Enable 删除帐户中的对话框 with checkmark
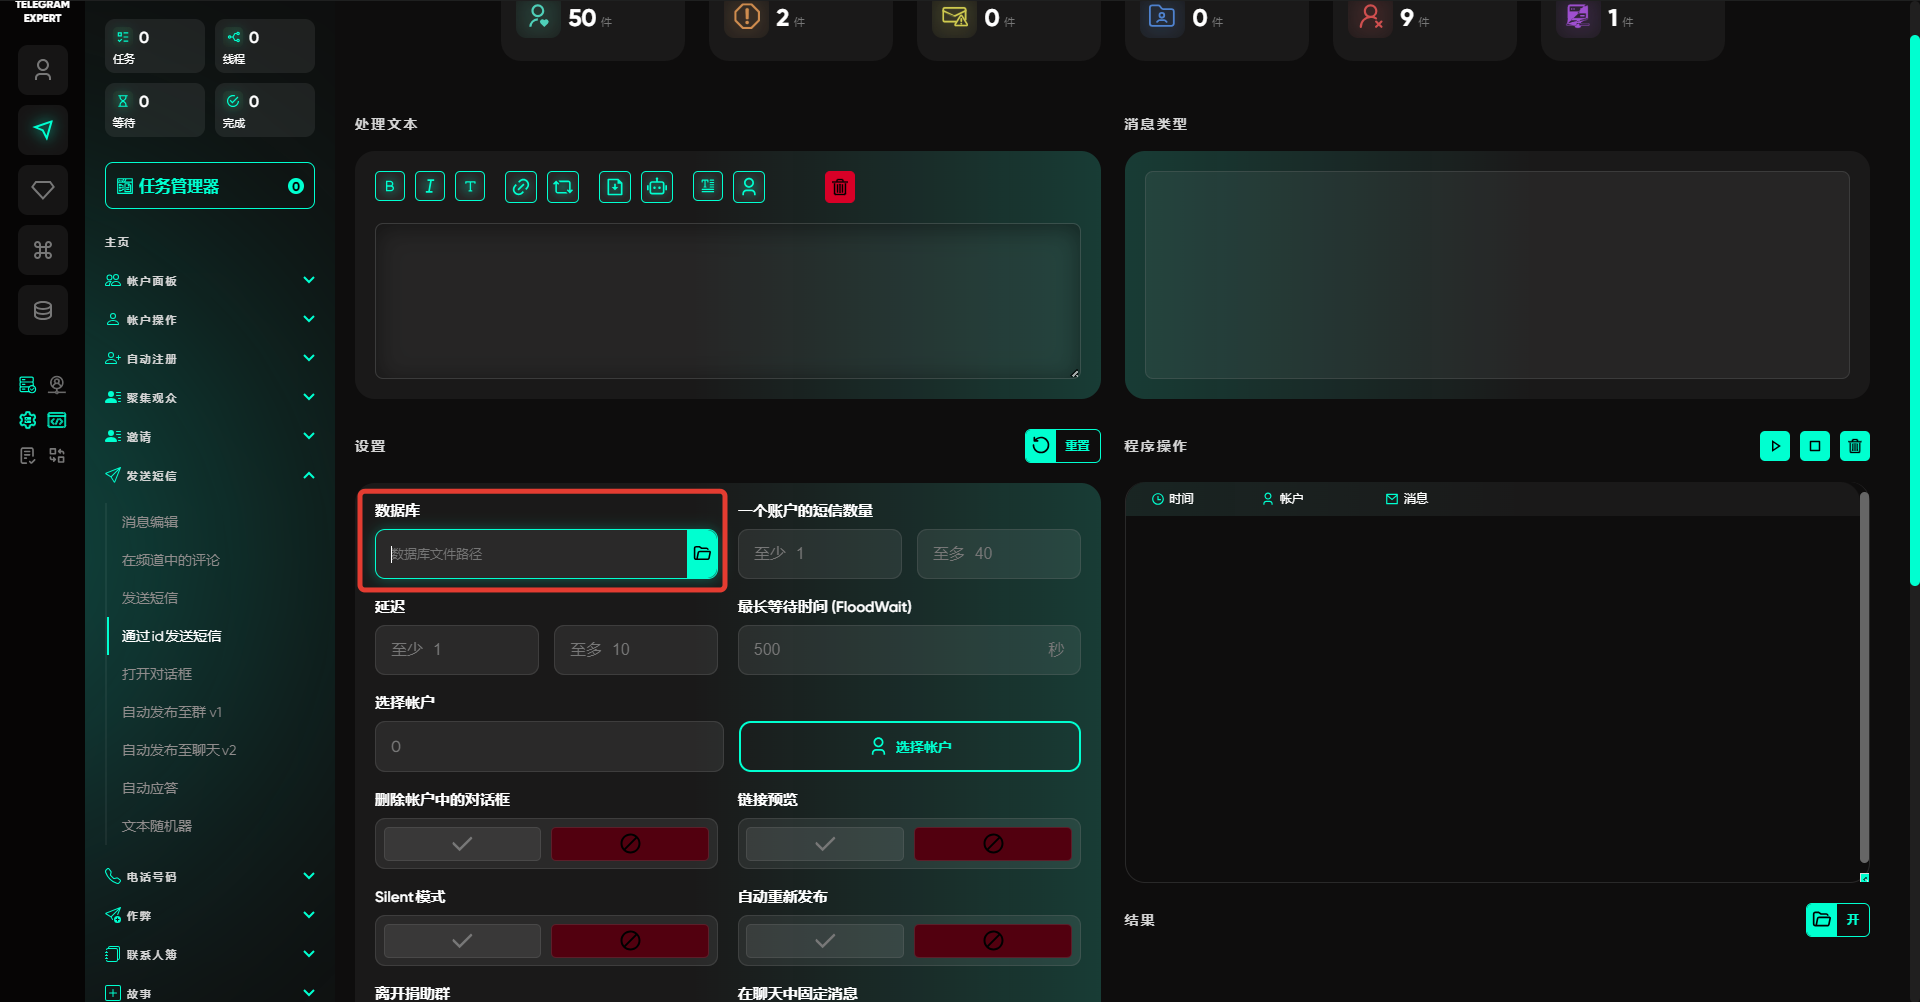This screenshot has width=1920, height=1002. (462, 844)
